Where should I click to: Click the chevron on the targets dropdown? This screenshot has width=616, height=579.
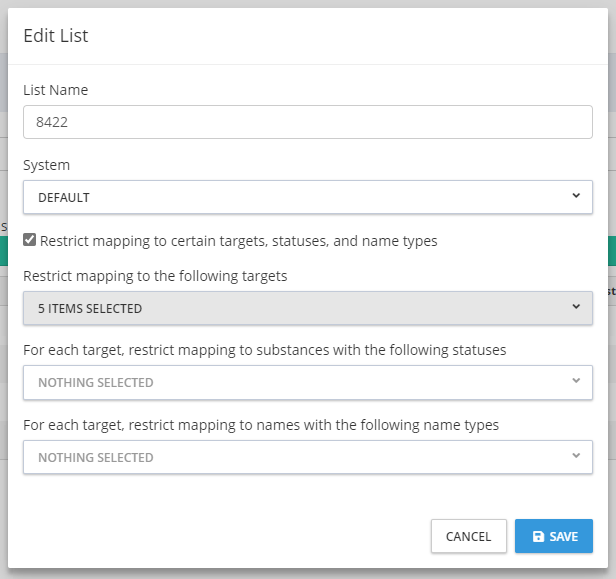point(576,307)
